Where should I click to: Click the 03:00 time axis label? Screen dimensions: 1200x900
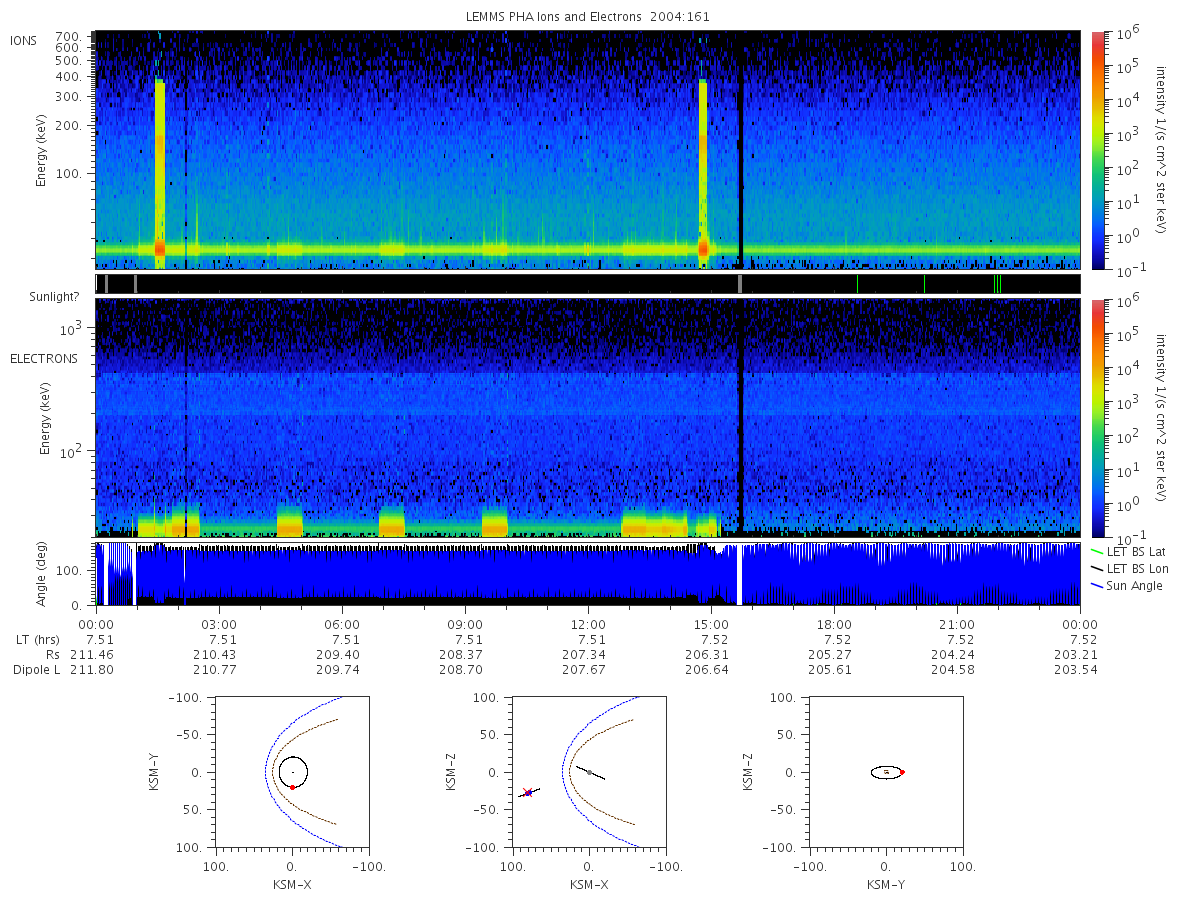click(x=219, y=624)
